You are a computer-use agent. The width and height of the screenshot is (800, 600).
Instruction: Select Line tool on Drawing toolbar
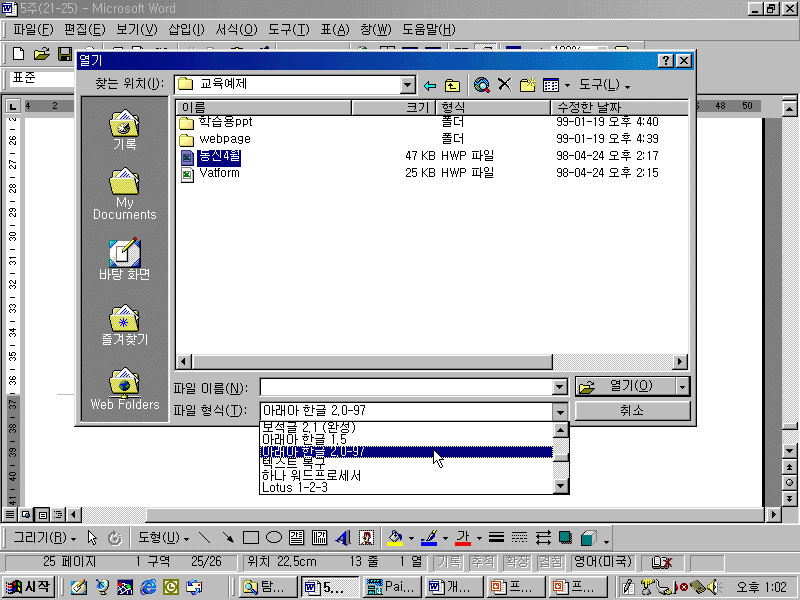pyautogui.click(x=205, y=537)
